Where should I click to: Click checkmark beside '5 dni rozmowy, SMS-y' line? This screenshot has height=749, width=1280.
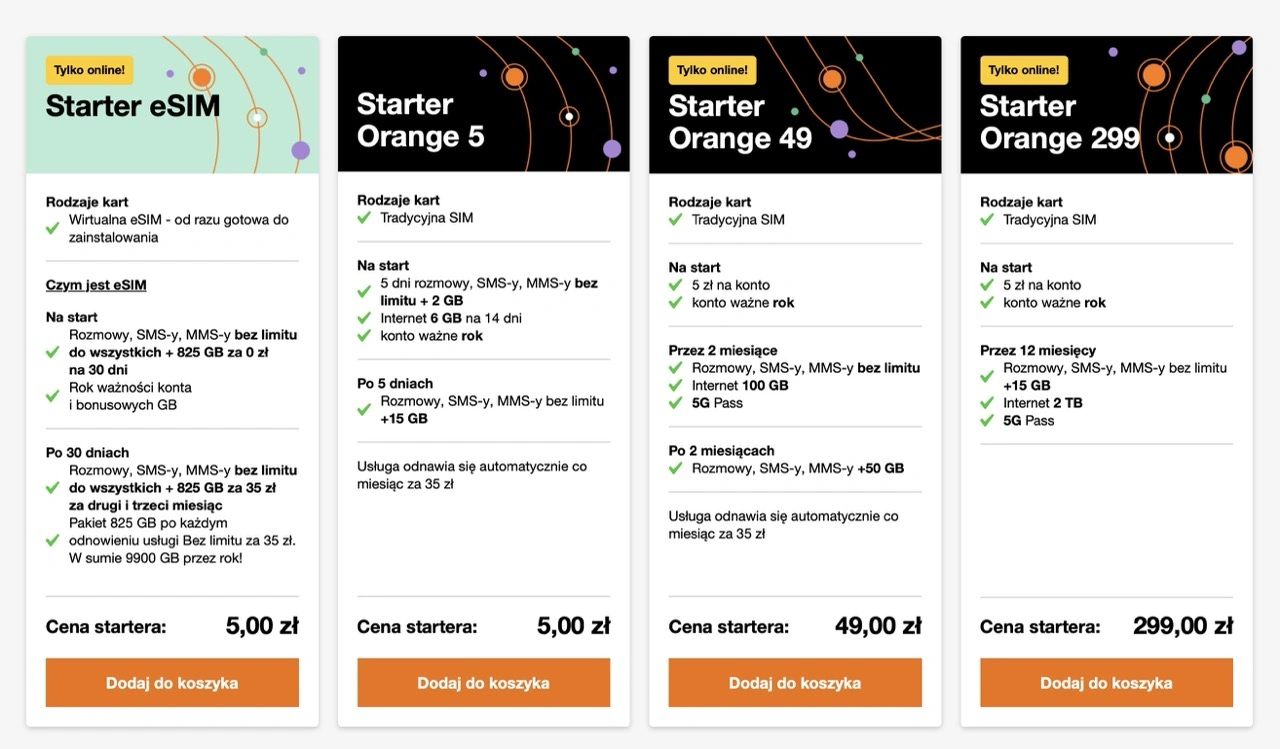[364, 292]
